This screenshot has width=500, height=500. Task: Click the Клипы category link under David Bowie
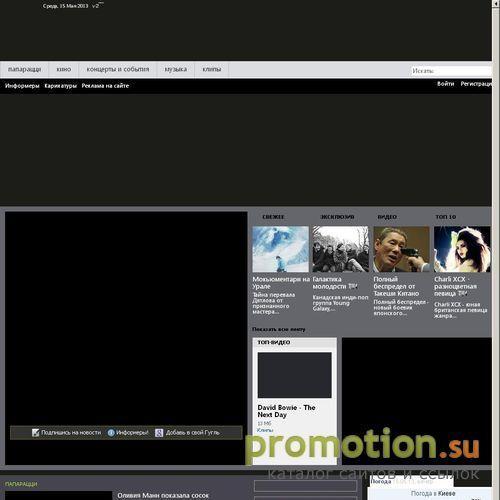click(x=265, y=430)
